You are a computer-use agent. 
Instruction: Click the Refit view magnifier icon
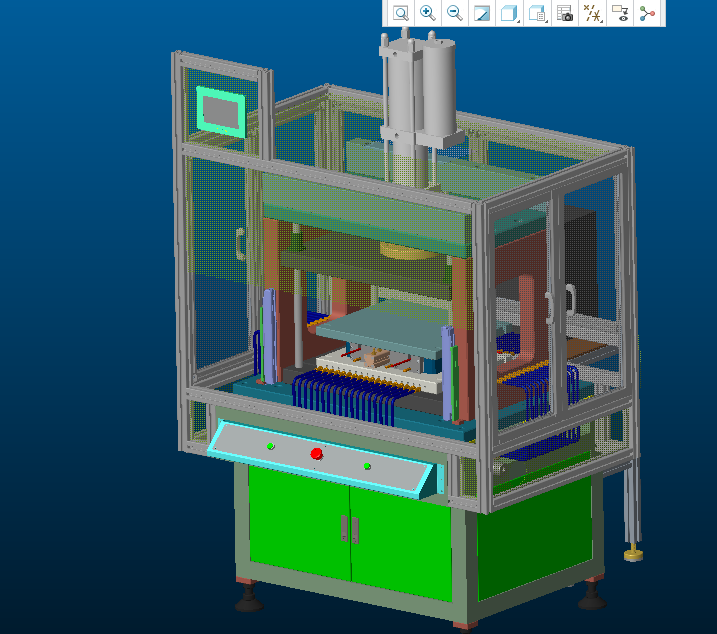click(x=401, y=13)
